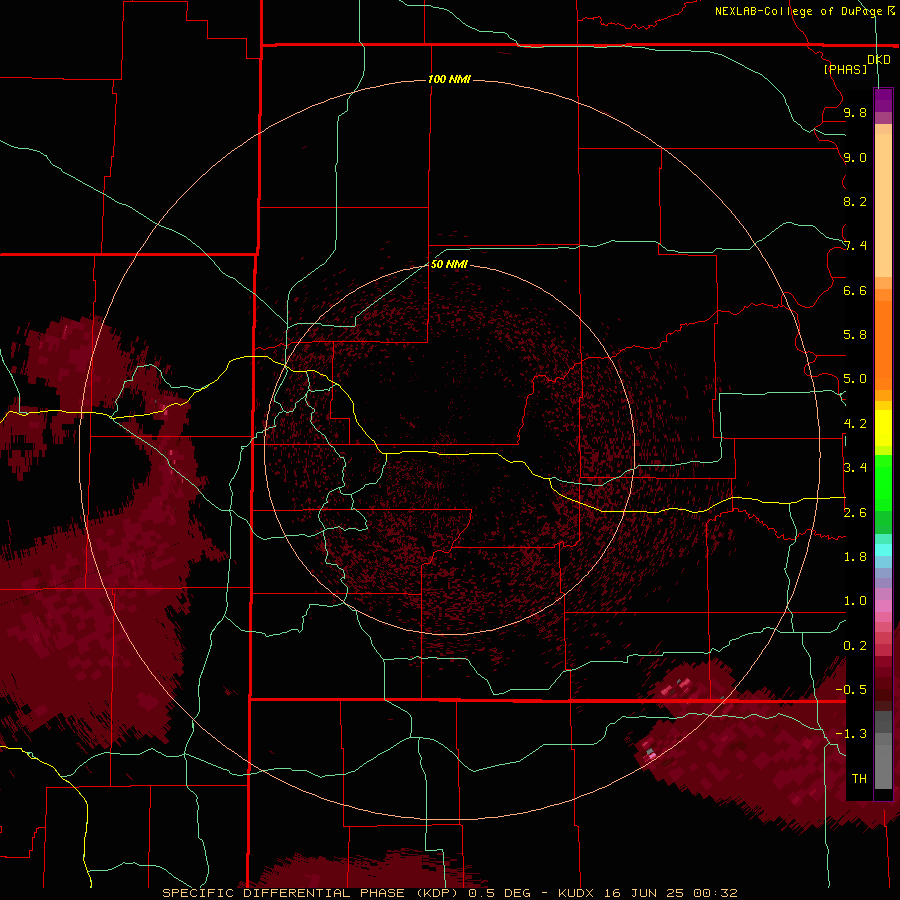This screenshot has width=900, height=900.
Task: Click the 1.8 scale value
Action: [855, 557]
